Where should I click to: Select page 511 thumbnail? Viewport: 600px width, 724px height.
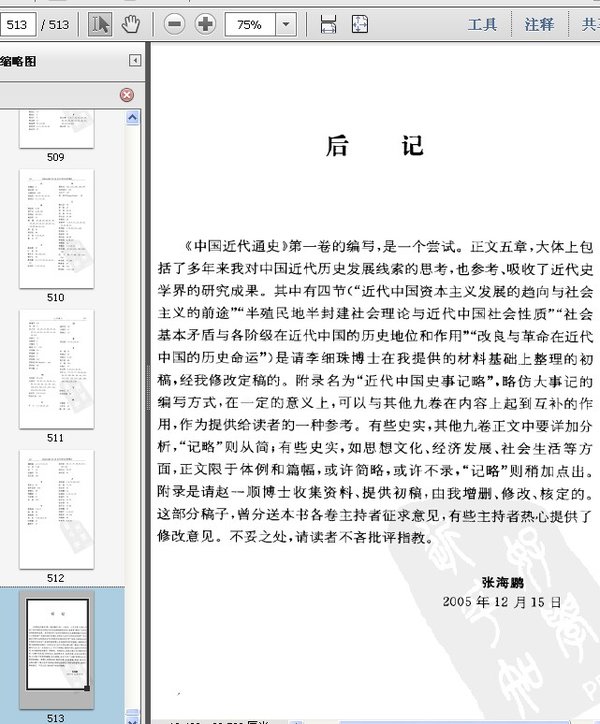(x=56, y=369)
